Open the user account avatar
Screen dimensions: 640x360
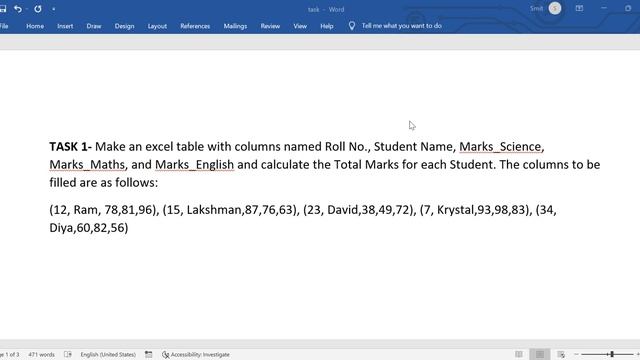(x=555, y=8)
